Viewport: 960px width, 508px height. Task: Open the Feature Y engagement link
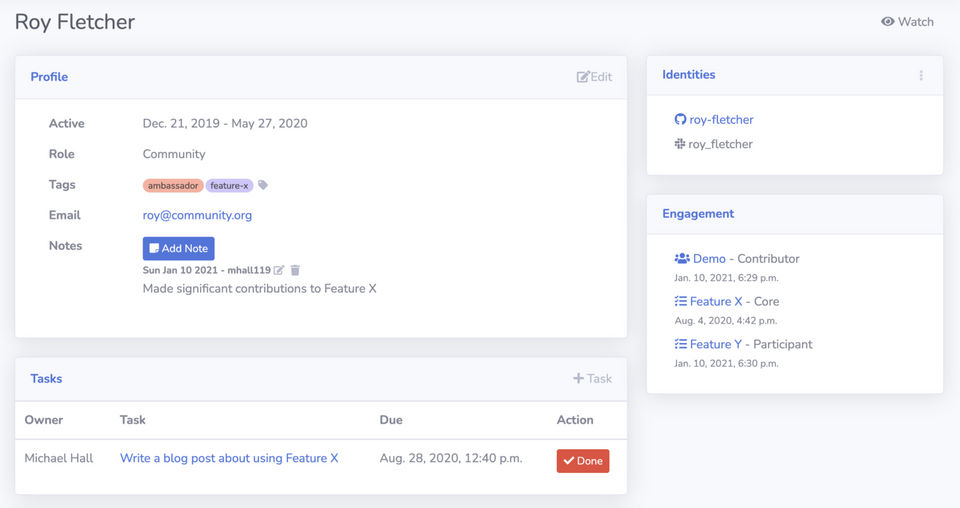pos(716,344)
